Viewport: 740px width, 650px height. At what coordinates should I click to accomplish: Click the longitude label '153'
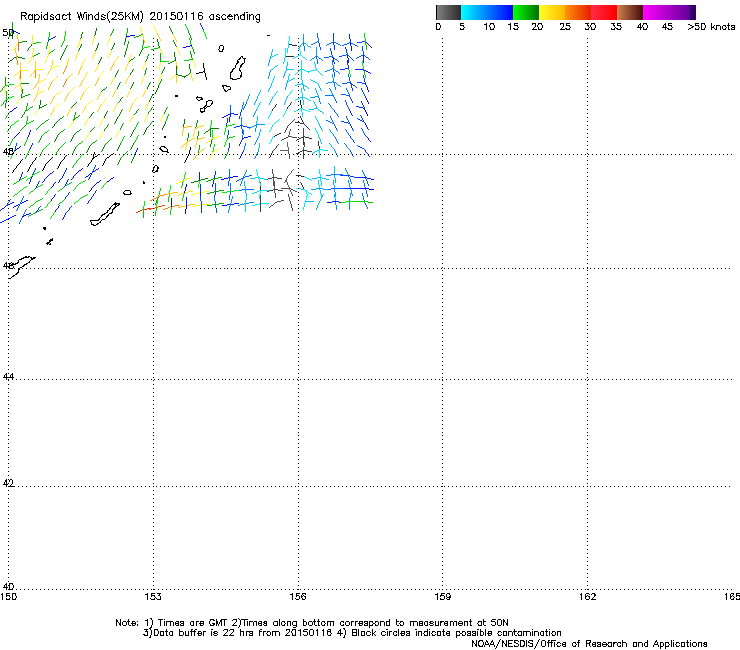153,597
